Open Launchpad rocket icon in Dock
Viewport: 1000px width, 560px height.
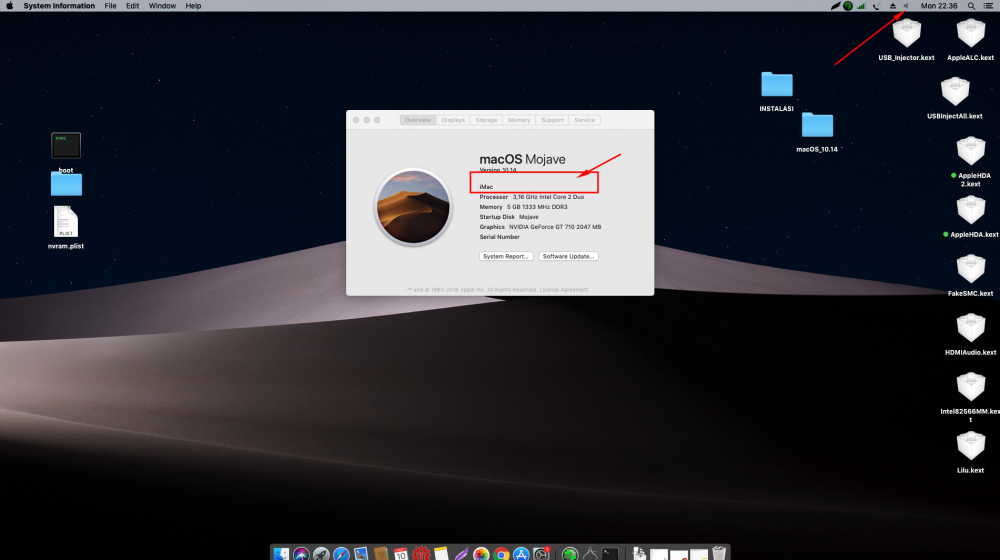coord(321,553)
